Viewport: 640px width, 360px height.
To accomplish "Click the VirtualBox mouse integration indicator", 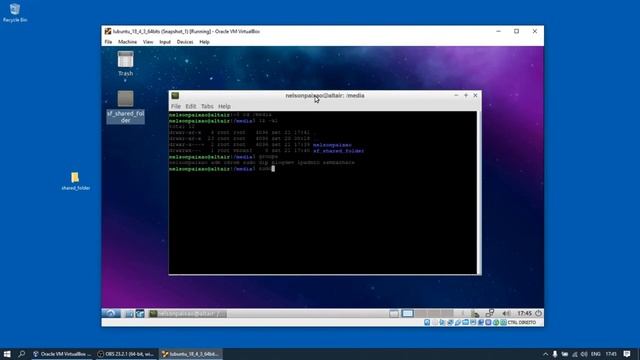I will coord(496,322).
